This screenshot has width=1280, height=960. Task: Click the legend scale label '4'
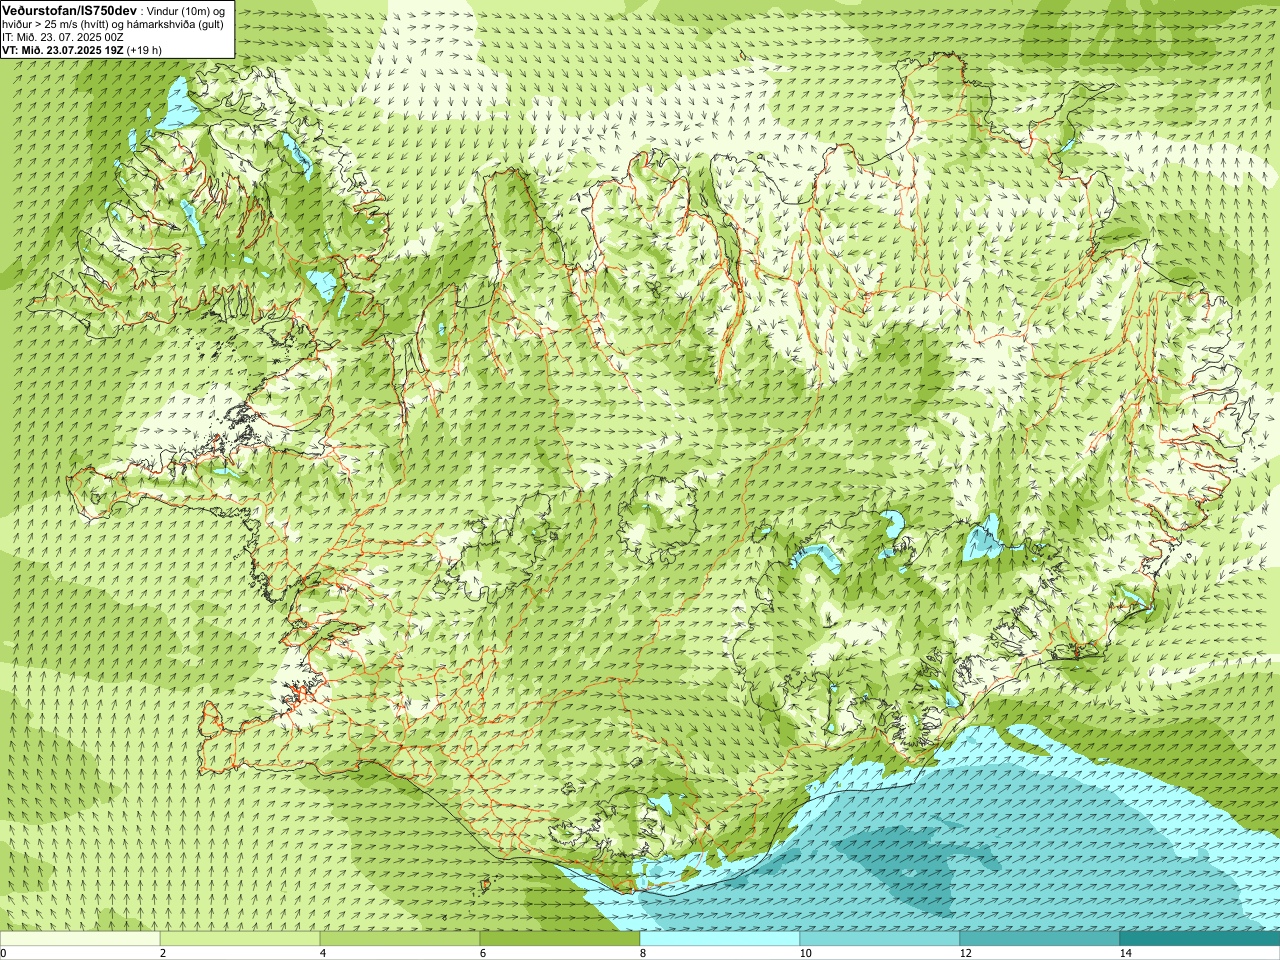click(323, 953)
